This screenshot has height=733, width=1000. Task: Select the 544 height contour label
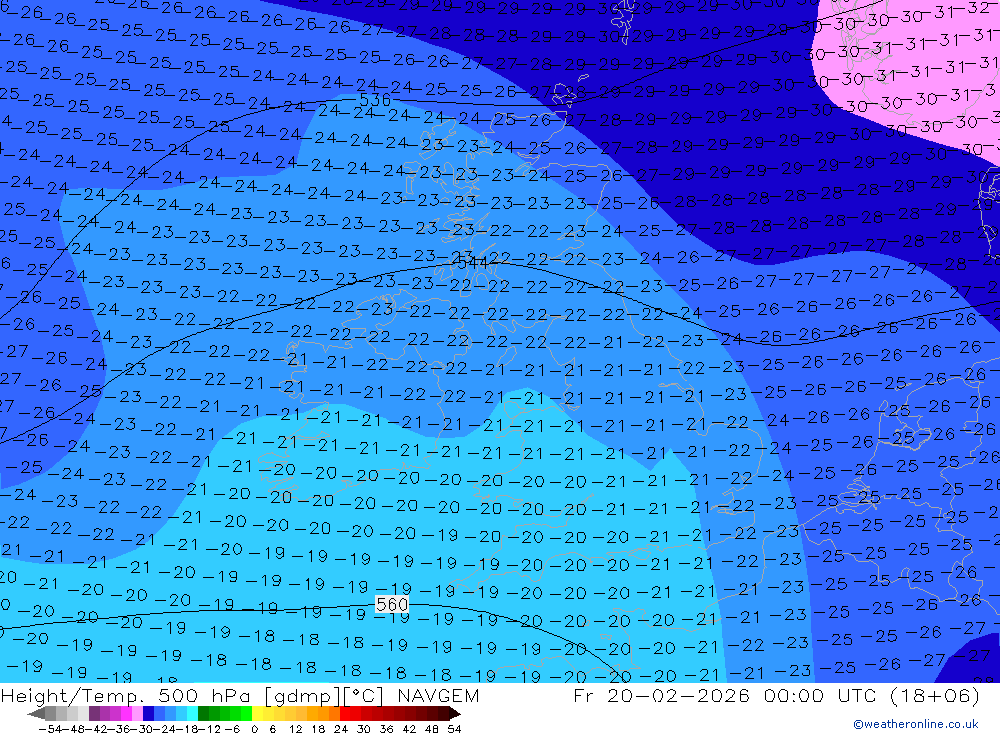(473, 262)
